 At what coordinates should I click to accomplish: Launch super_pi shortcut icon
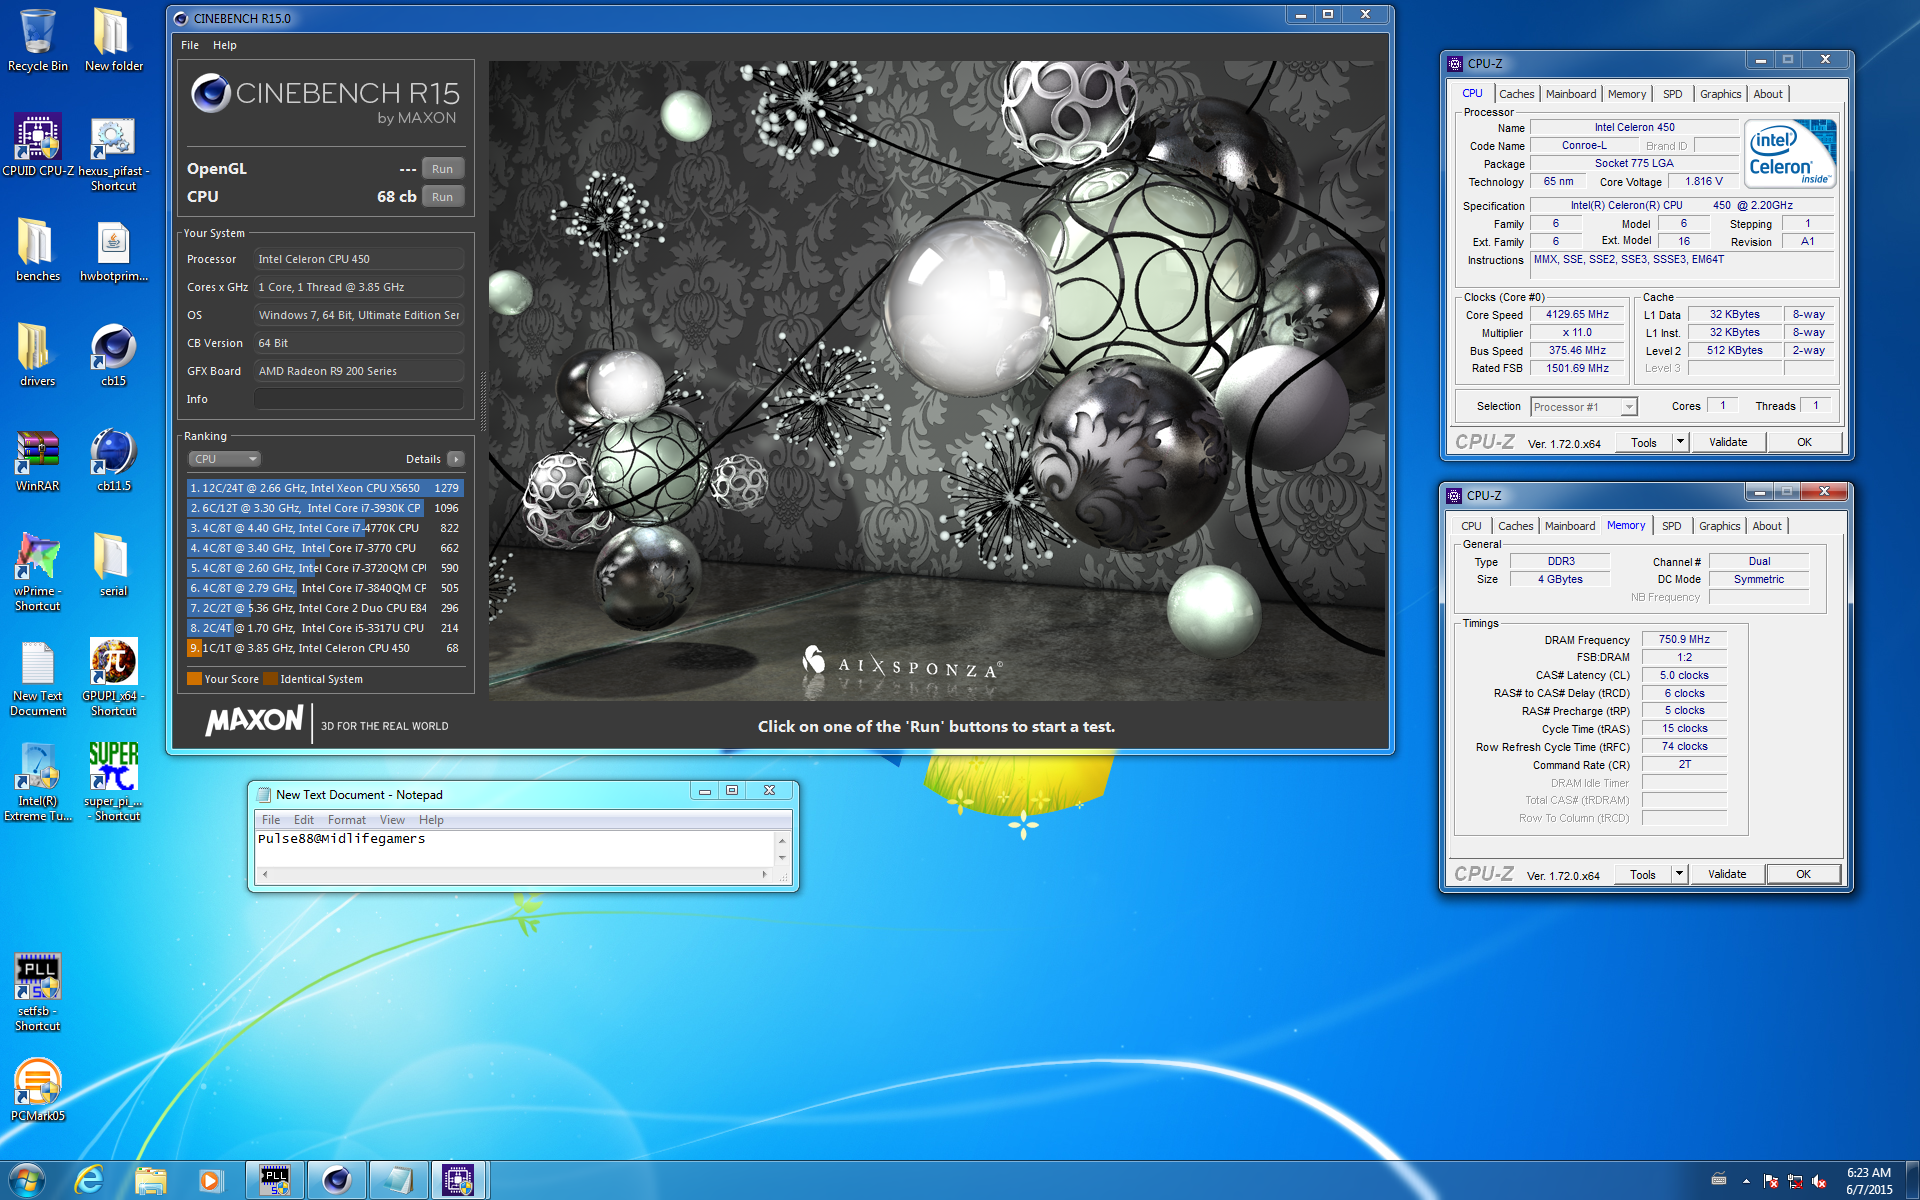tap(113, 783)
